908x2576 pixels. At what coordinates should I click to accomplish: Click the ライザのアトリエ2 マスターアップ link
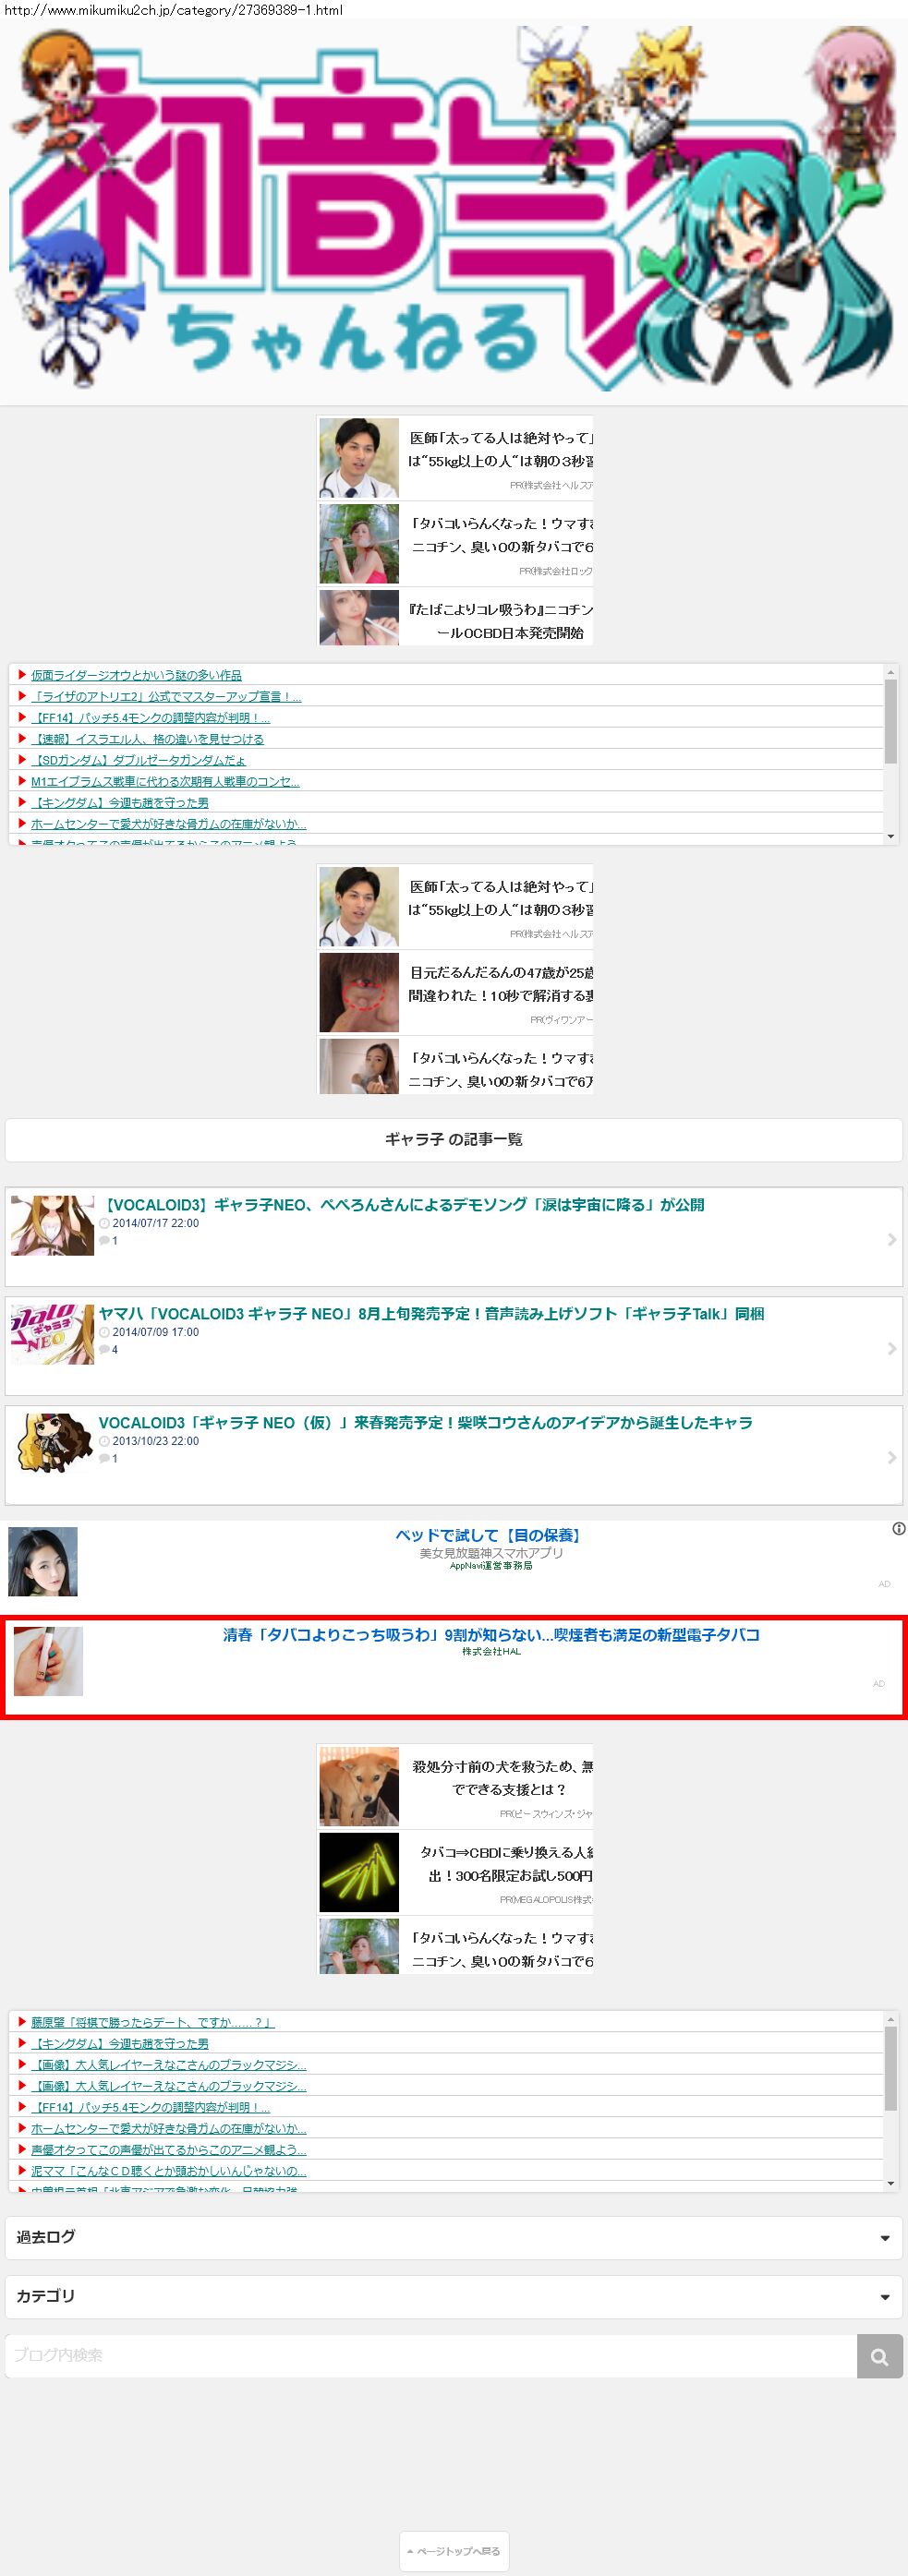(x=165, y=696)
